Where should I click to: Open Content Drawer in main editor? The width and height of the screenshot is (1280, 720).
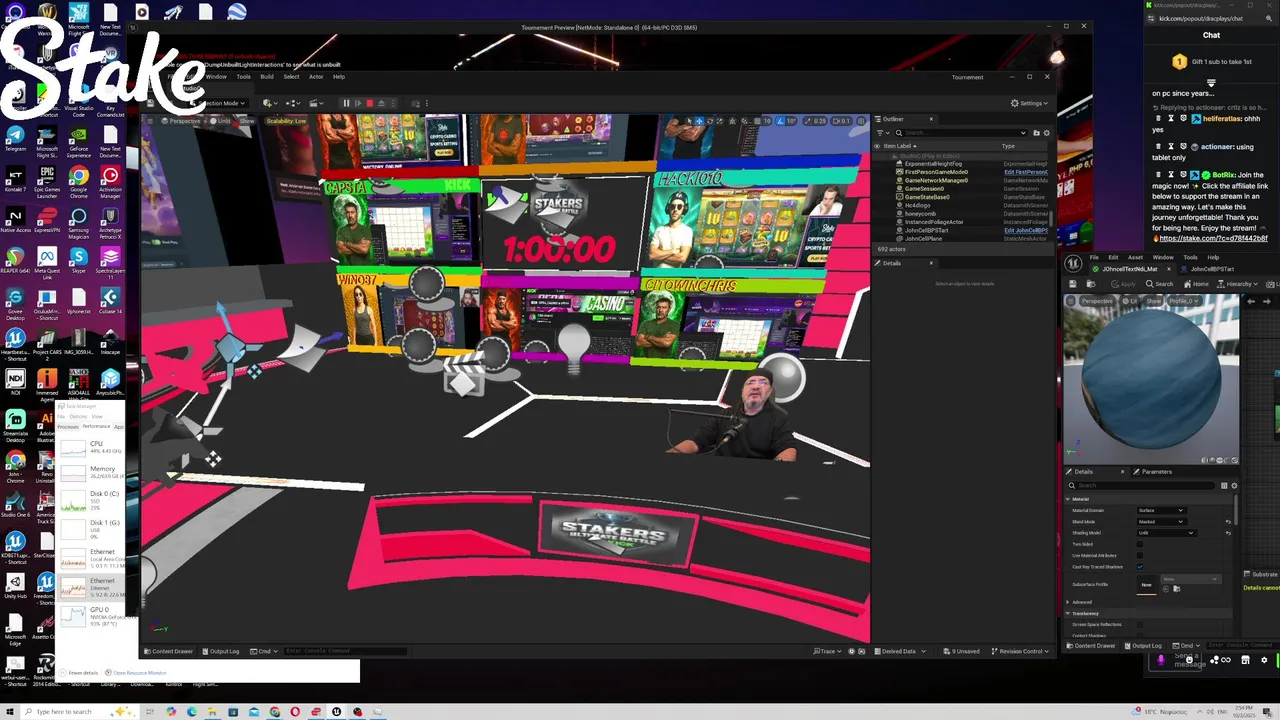click(169, 651)
